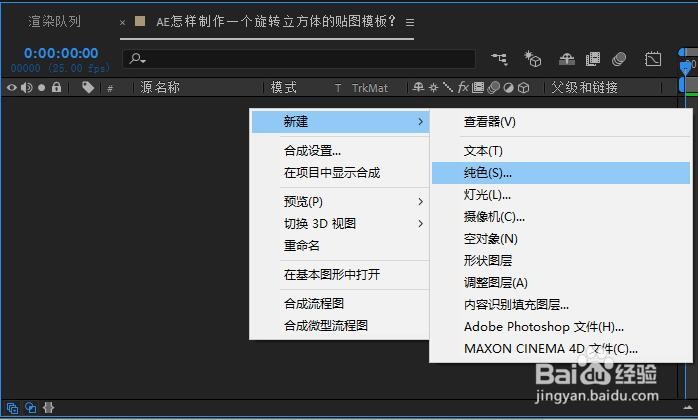Click the audio speaker column header

[x=27, y=87]
